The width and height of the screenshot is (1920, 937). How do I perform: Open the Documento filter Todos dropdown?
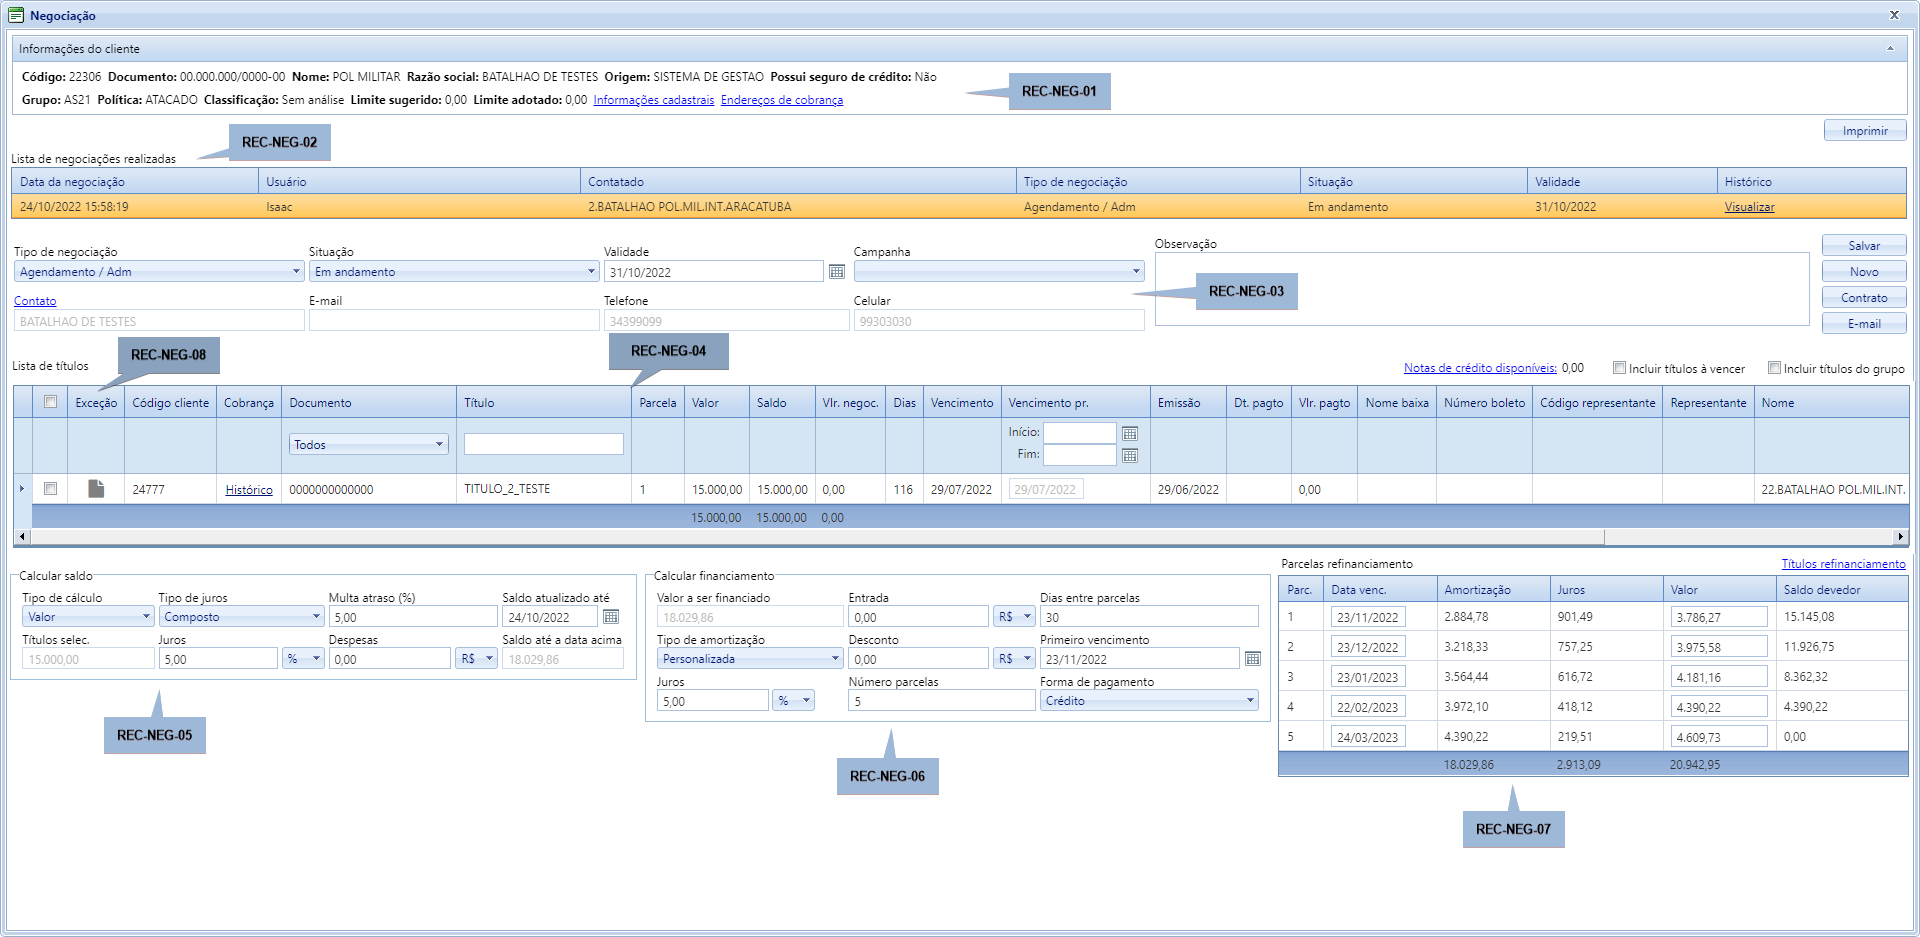(x=369, y=445)
